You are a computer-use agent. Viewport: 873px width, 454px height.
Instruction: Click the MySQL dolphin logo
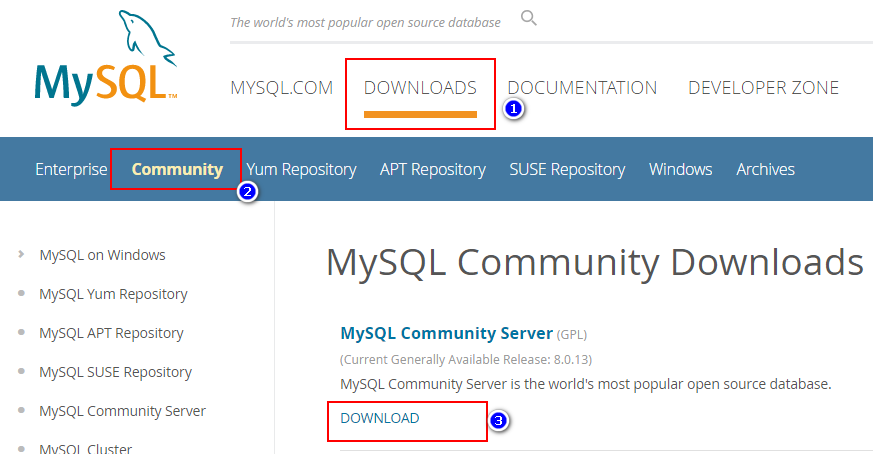point(106,58)
